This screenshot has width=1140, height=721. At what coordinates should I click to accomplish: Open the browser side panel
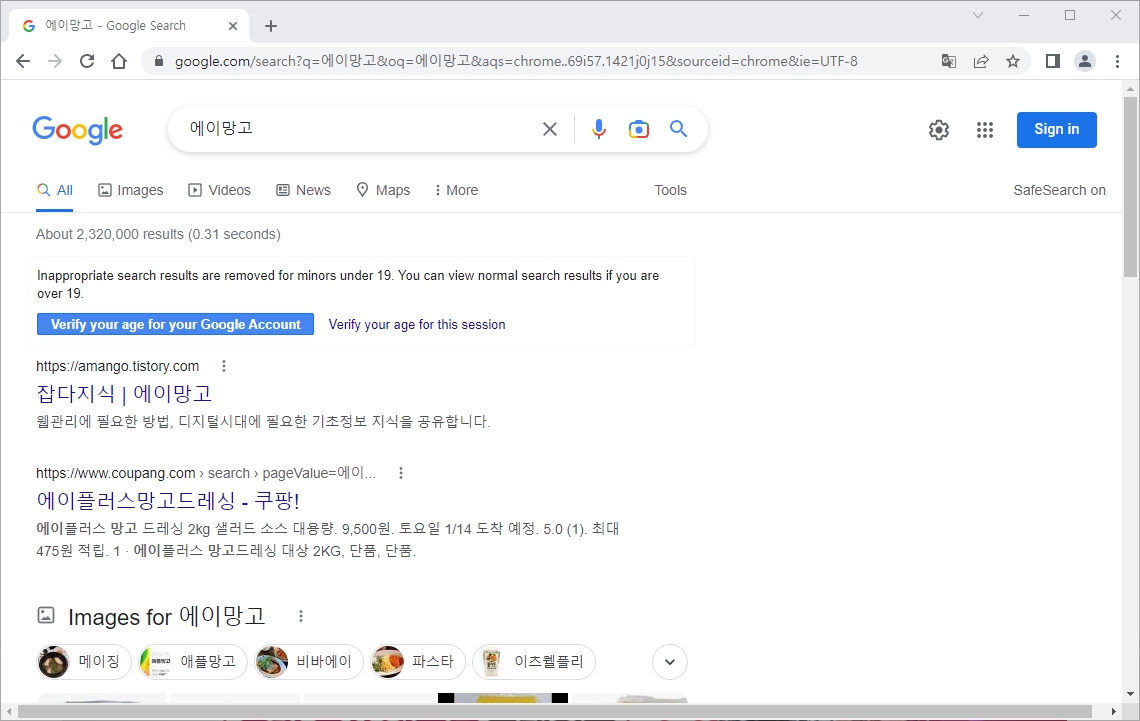click(x=1053, y=61)
